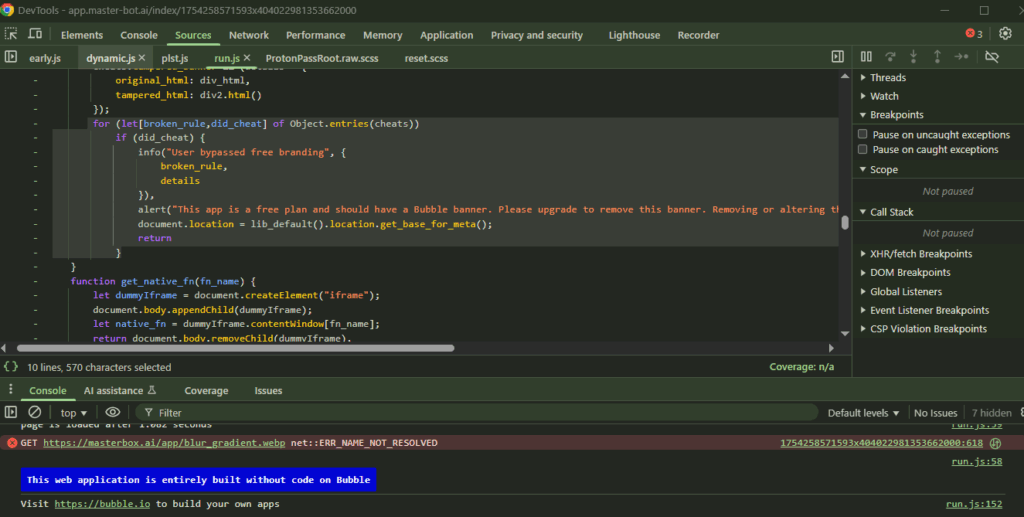Open the Default levels dropdown
This screenshot has width=1024, height=517.
click(864, 413)
